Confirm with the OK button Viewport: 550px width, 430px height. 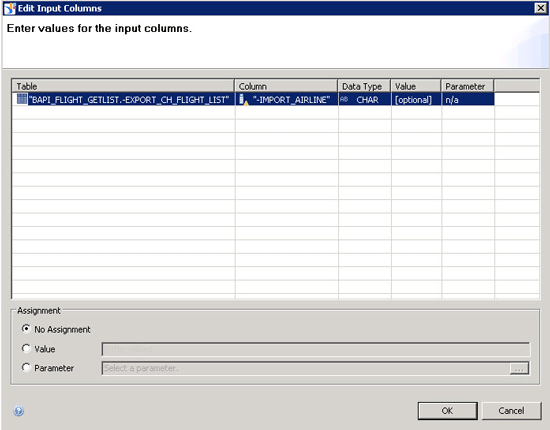(448, 411)
